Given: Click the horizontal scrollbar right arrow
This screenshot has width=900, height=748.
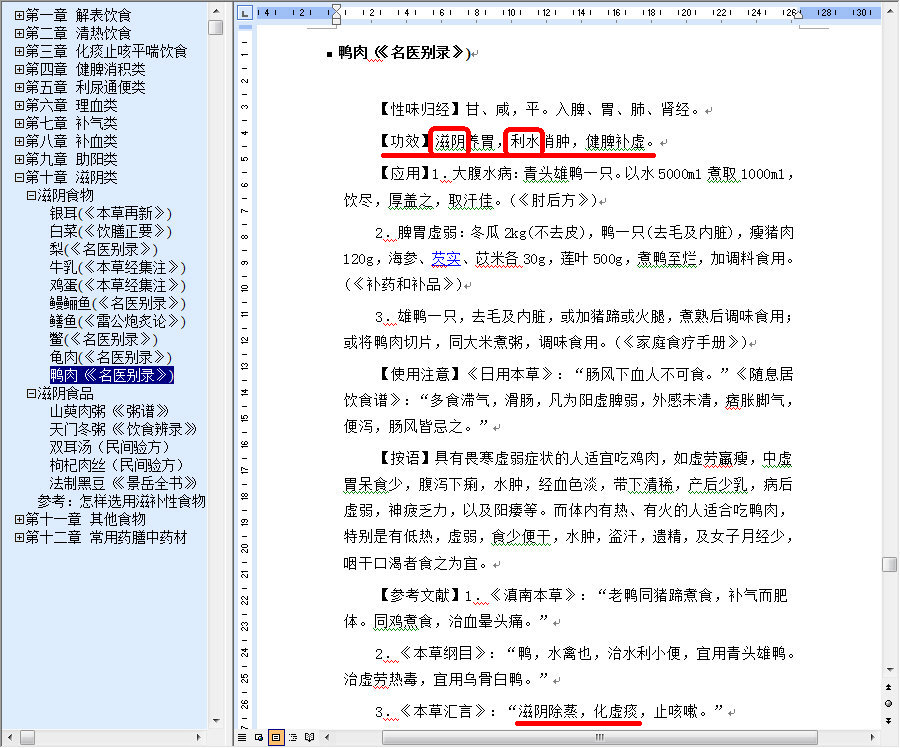Looking at the screenshot, I should point(871,738).
